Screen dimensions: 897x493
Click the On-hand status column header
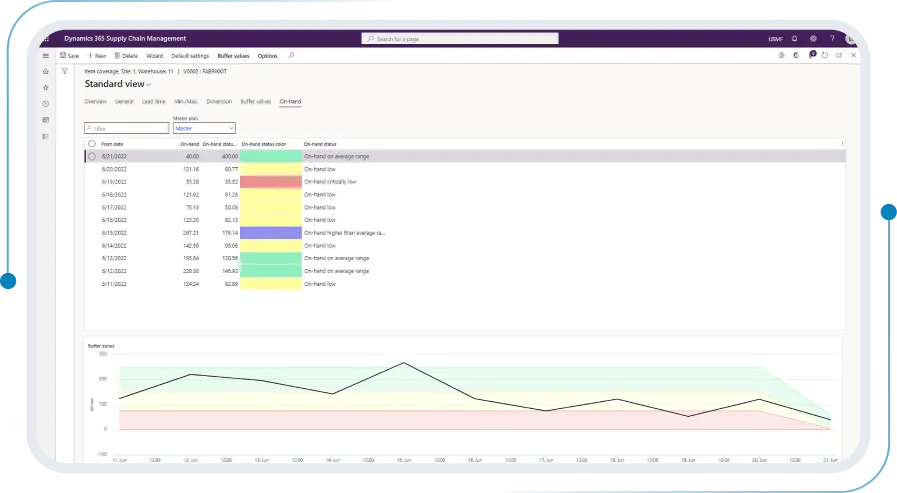coord(320,144)
